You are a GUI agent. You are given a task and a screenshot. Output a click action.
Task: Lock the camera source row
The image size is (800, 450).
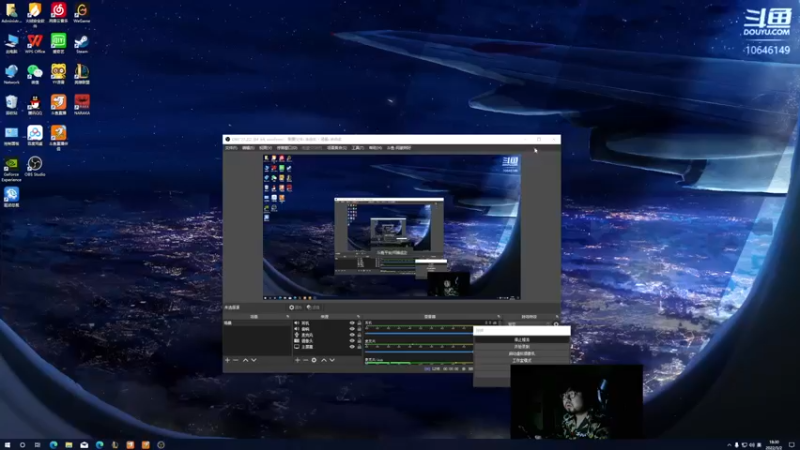[x=359, y=341]
